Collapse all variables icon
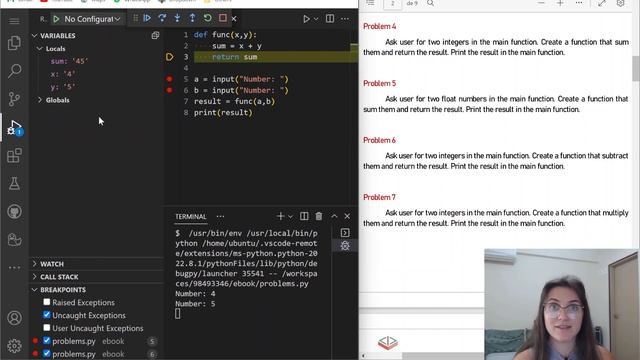 (155, 36)
